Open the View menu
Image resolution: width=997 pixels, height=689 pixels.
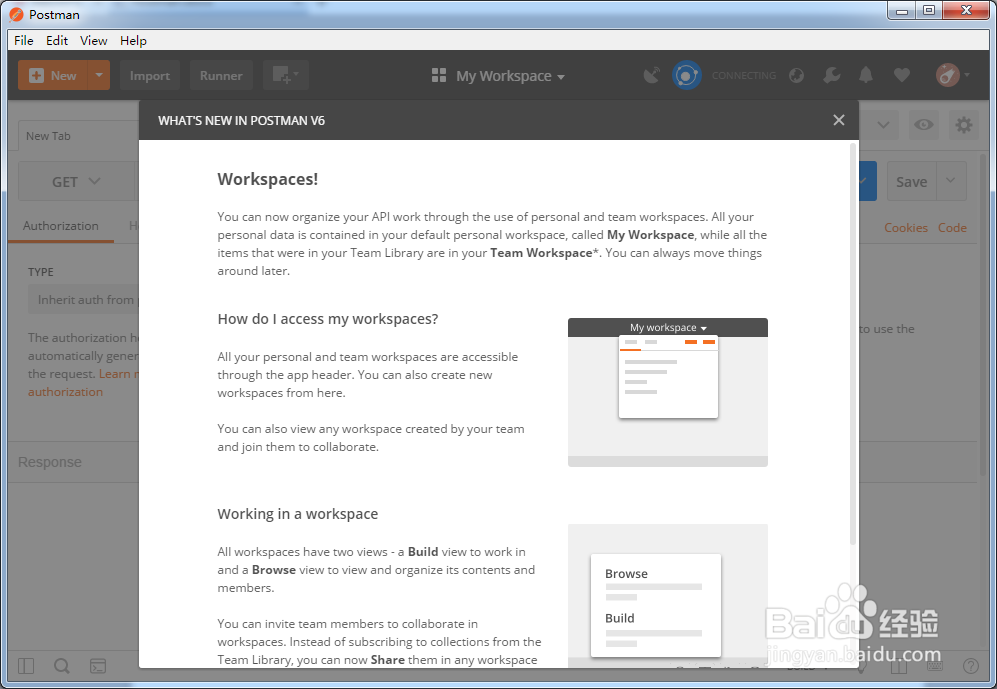click(x=93, y=40)
